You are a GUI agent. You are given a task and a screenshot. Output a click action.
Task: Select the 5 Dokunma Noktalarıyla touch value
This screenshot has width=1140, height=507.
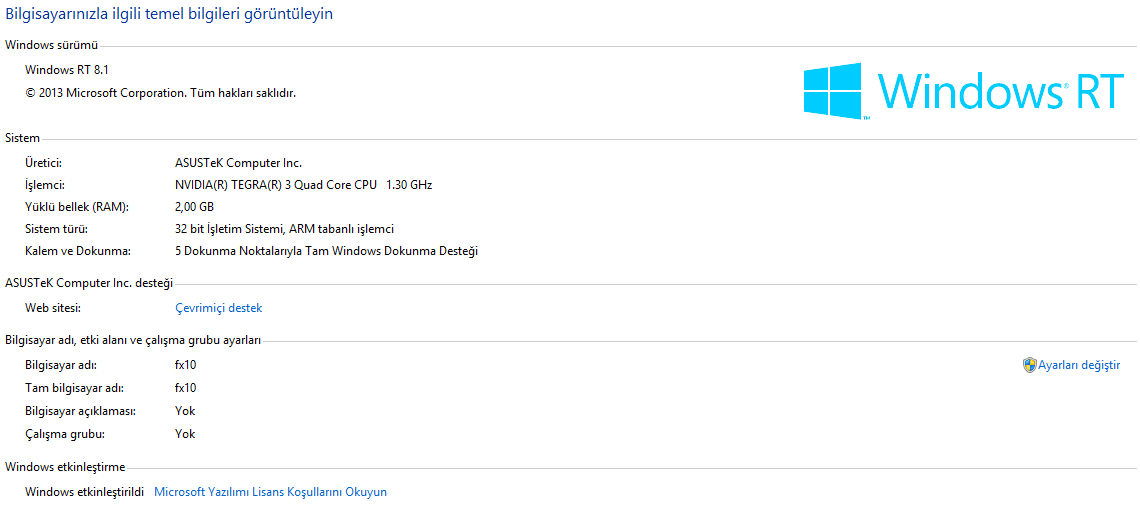coord(326,251)
